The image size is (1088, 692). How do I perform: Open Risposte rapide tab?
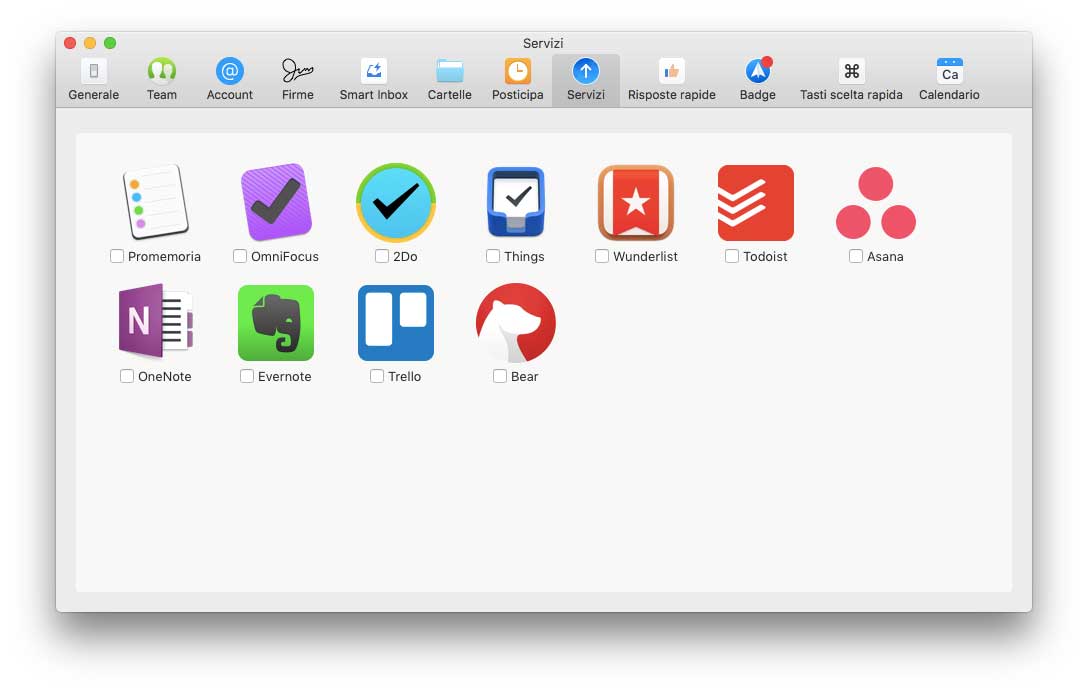coord(672,81)
